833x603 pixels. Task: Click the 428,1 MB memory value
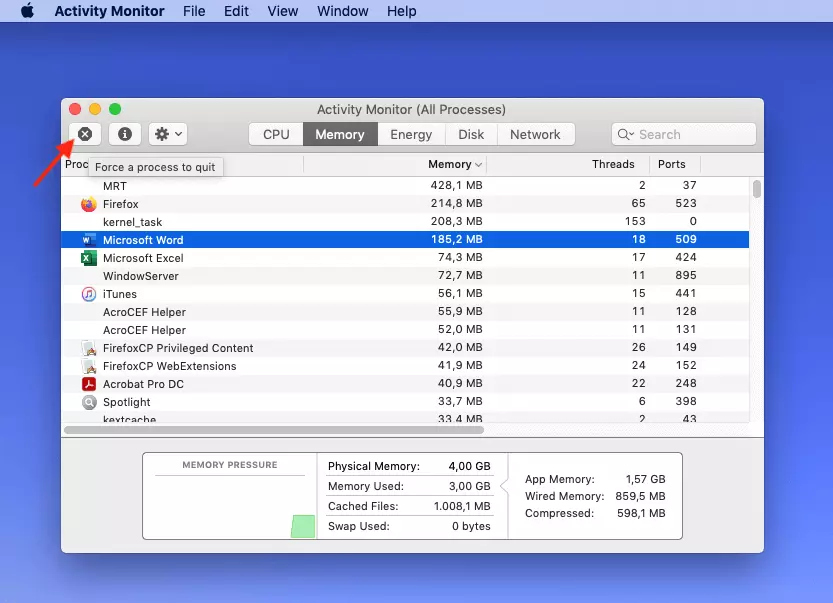pos(456,185)
